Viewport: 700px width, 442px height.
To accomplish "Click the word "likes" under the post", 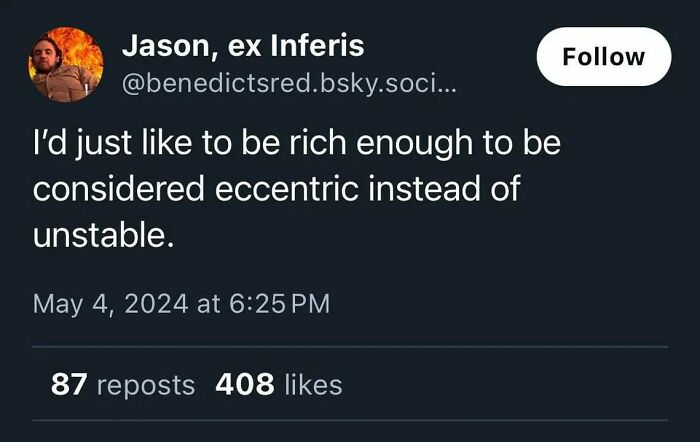I will click(x=313, y=384).
